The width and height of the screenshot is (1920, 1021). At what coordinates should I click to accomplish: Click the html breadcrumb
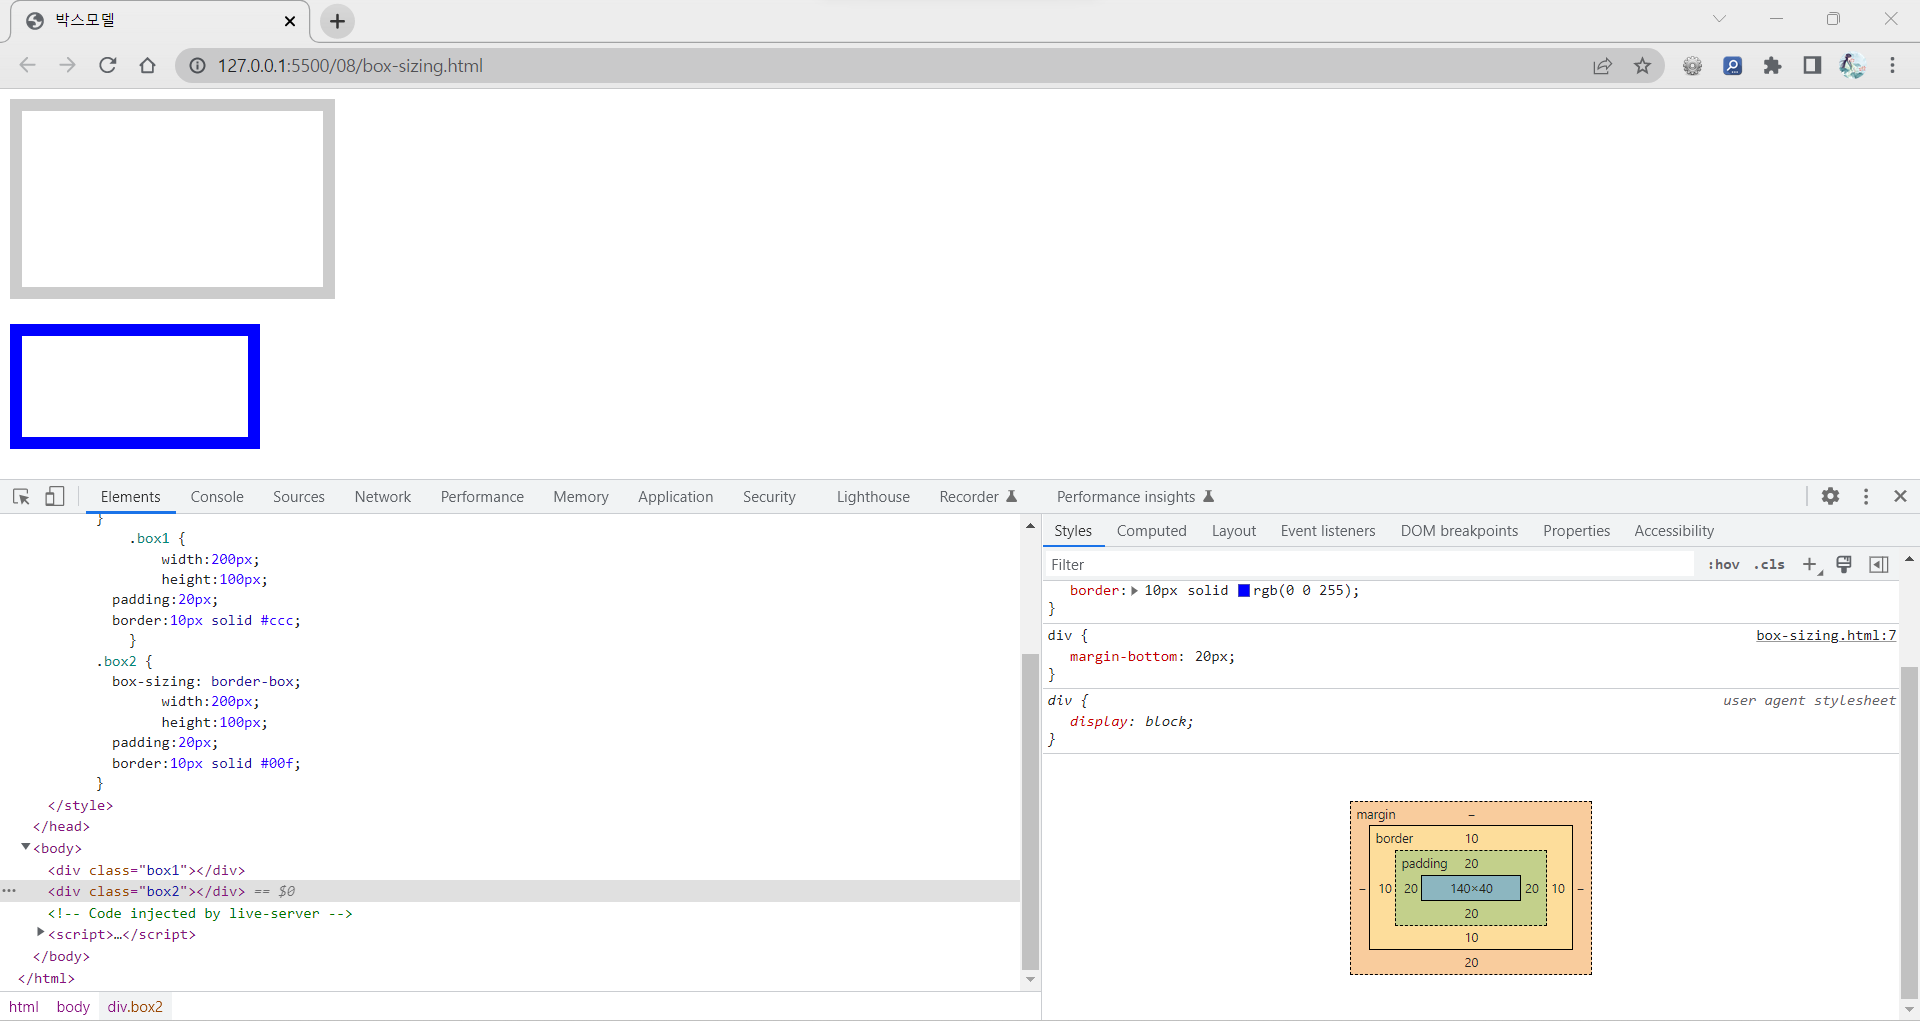pyautogui.click(x=24, y=1007)
